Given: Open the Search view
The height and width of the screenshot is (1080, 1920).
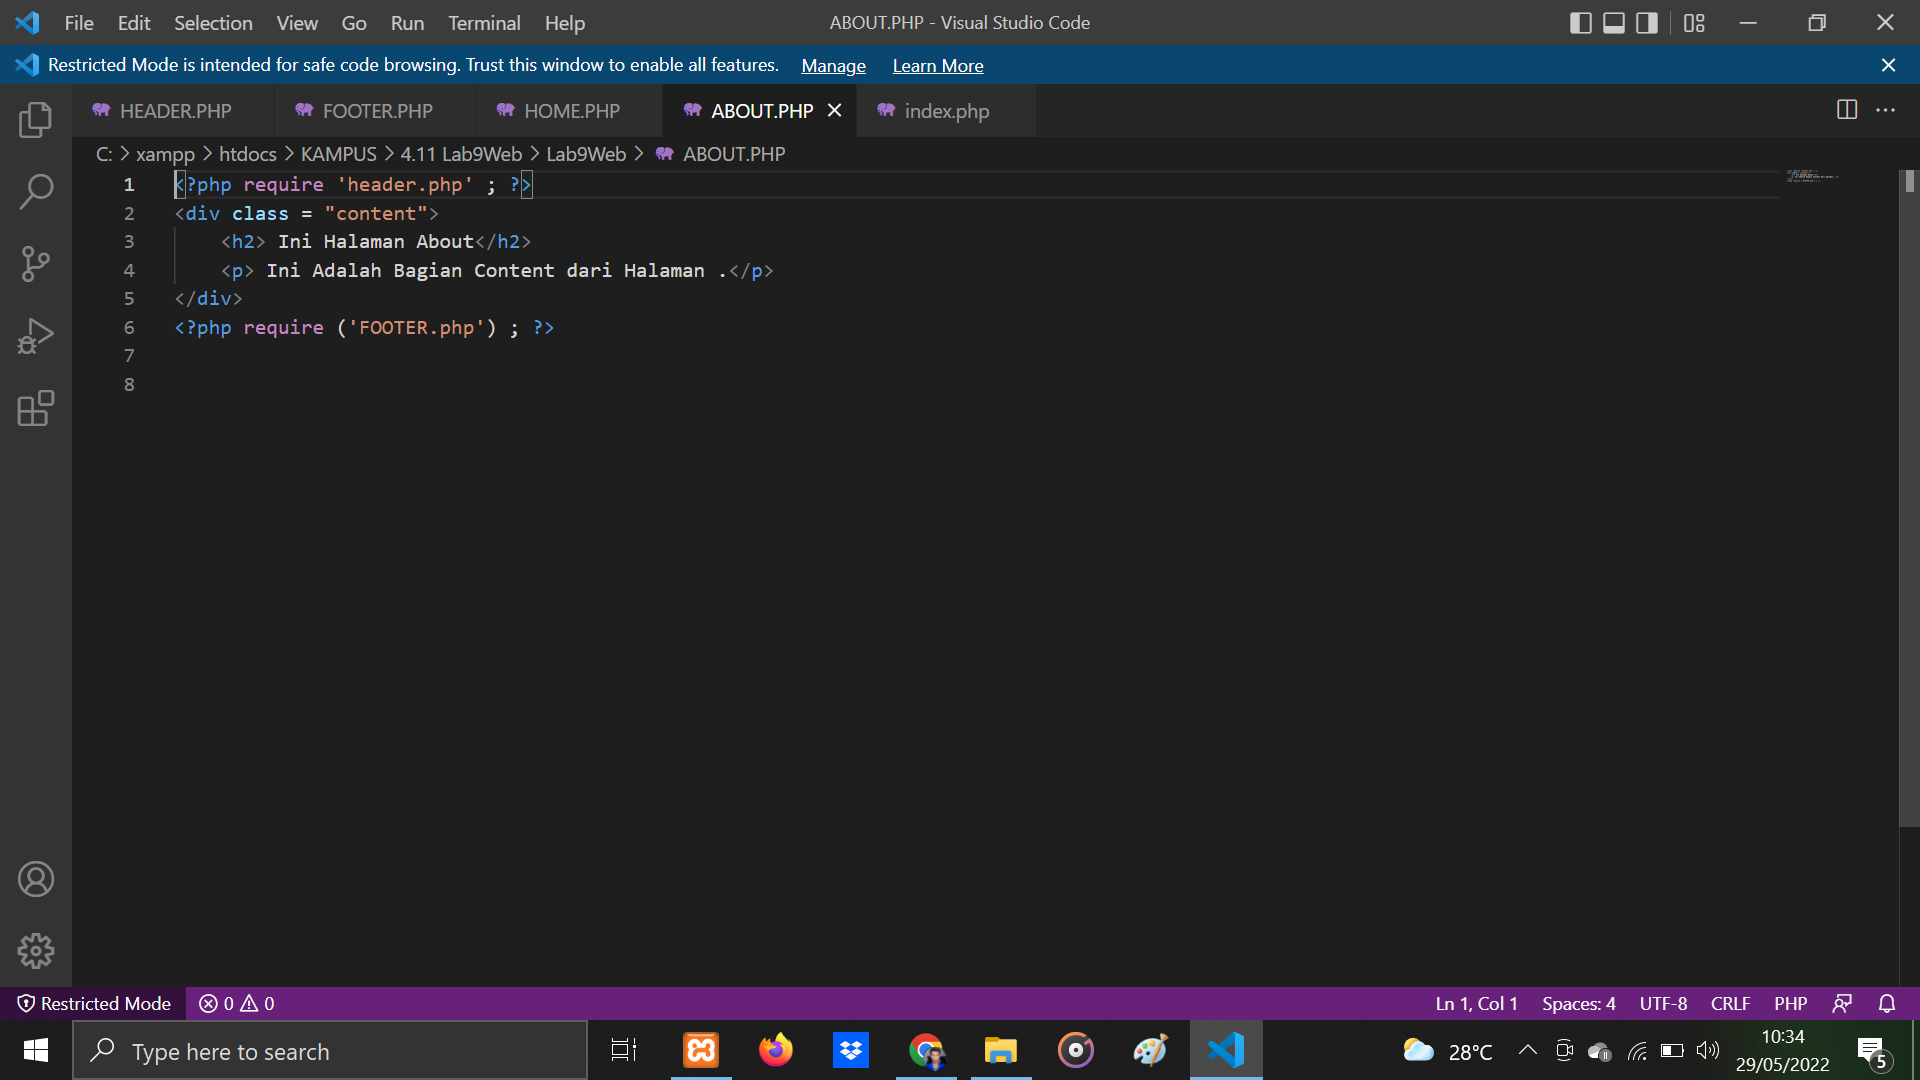Looking at the screenshot, I should [36, 191].
